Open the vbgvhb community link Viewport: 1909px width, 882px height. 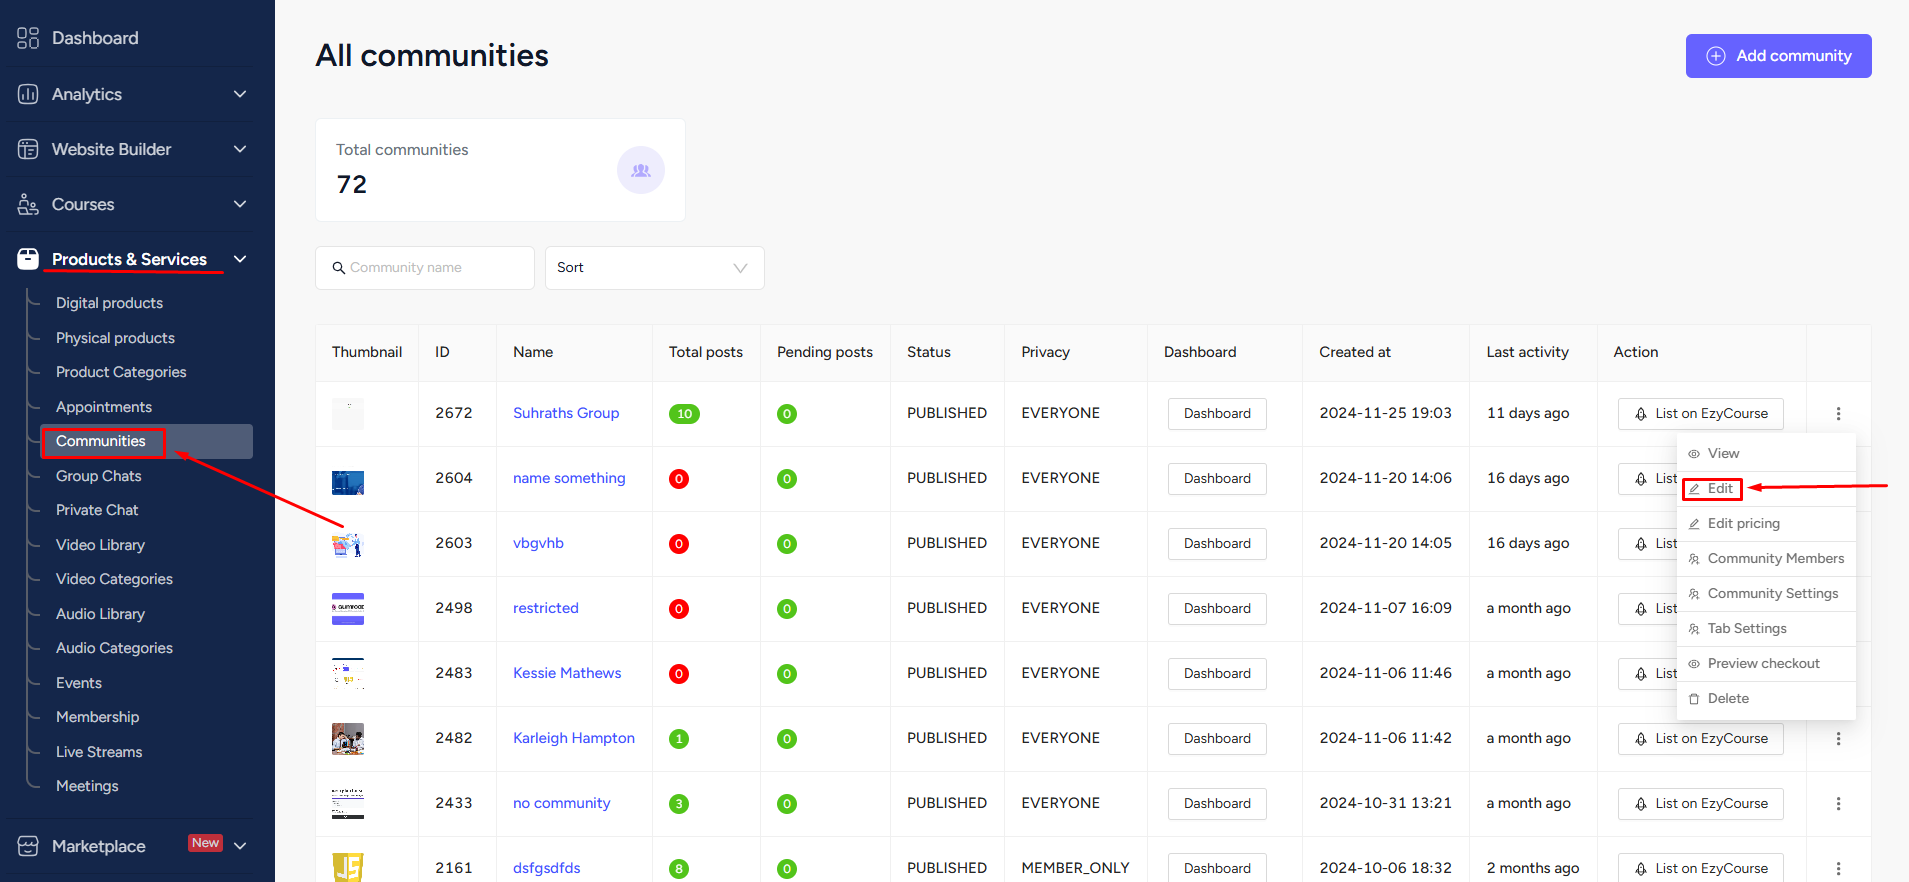coord(538,543)
